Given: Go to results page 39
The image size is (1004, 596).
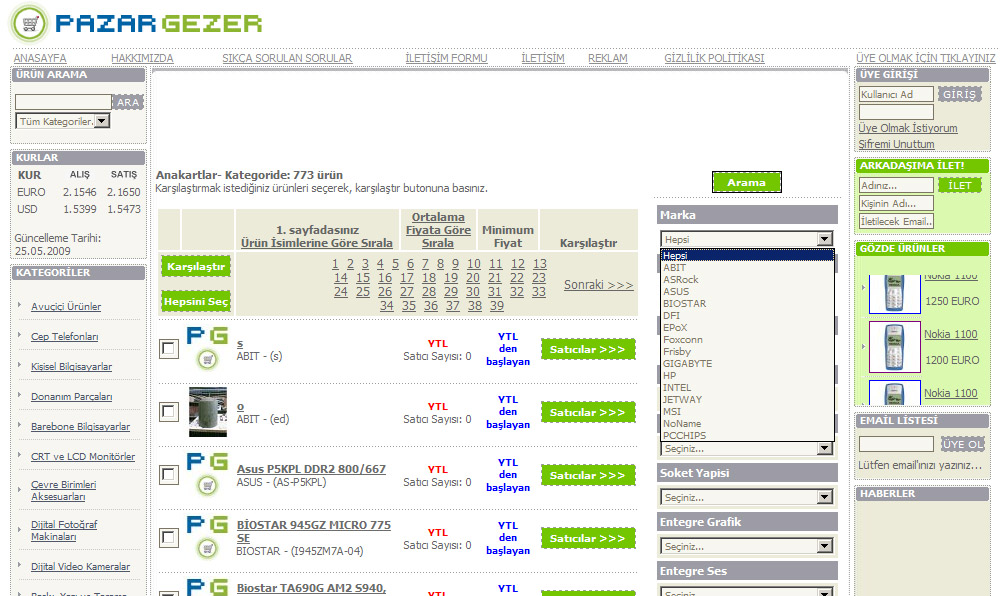Looking at the screenshot, I should [497, 306].
